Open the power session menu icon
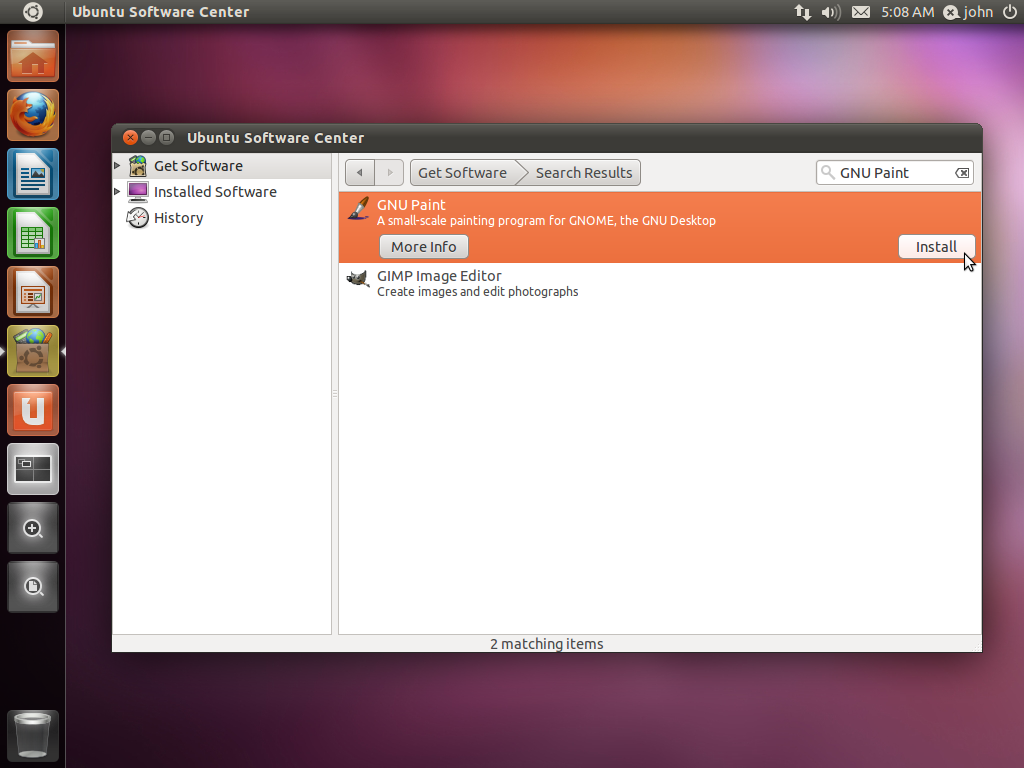 coord(1010,12)
